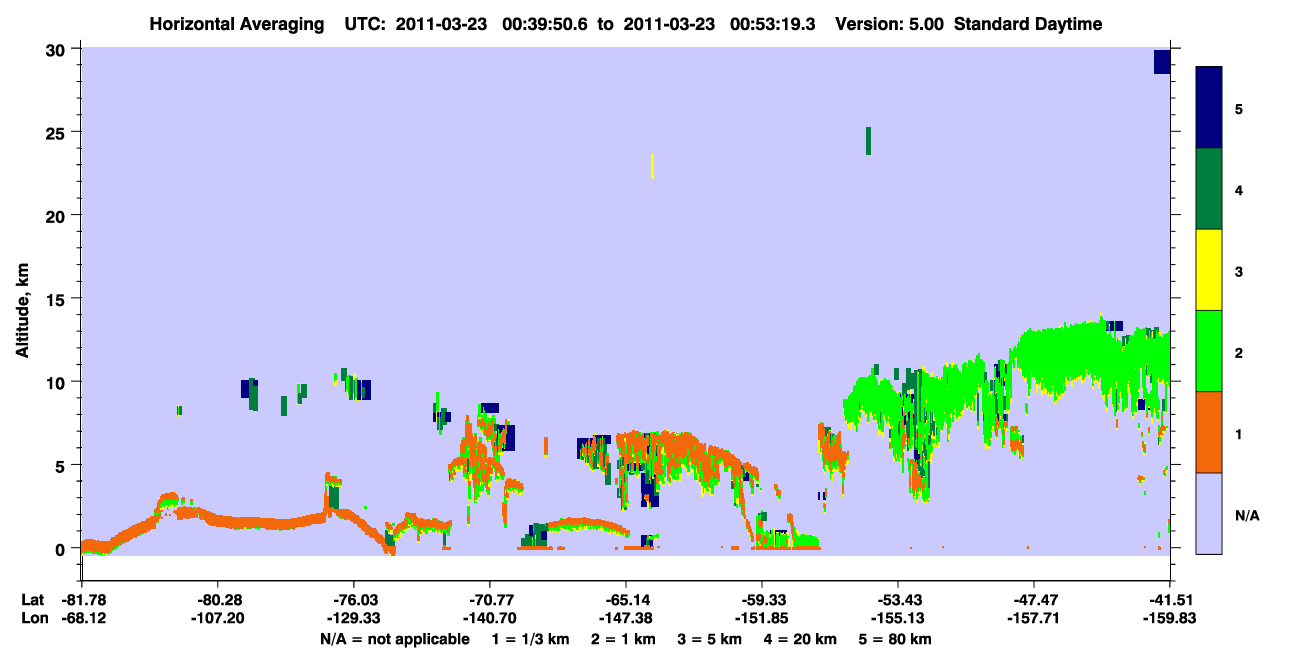Click the altitude tick label '10'

[58, 382]
